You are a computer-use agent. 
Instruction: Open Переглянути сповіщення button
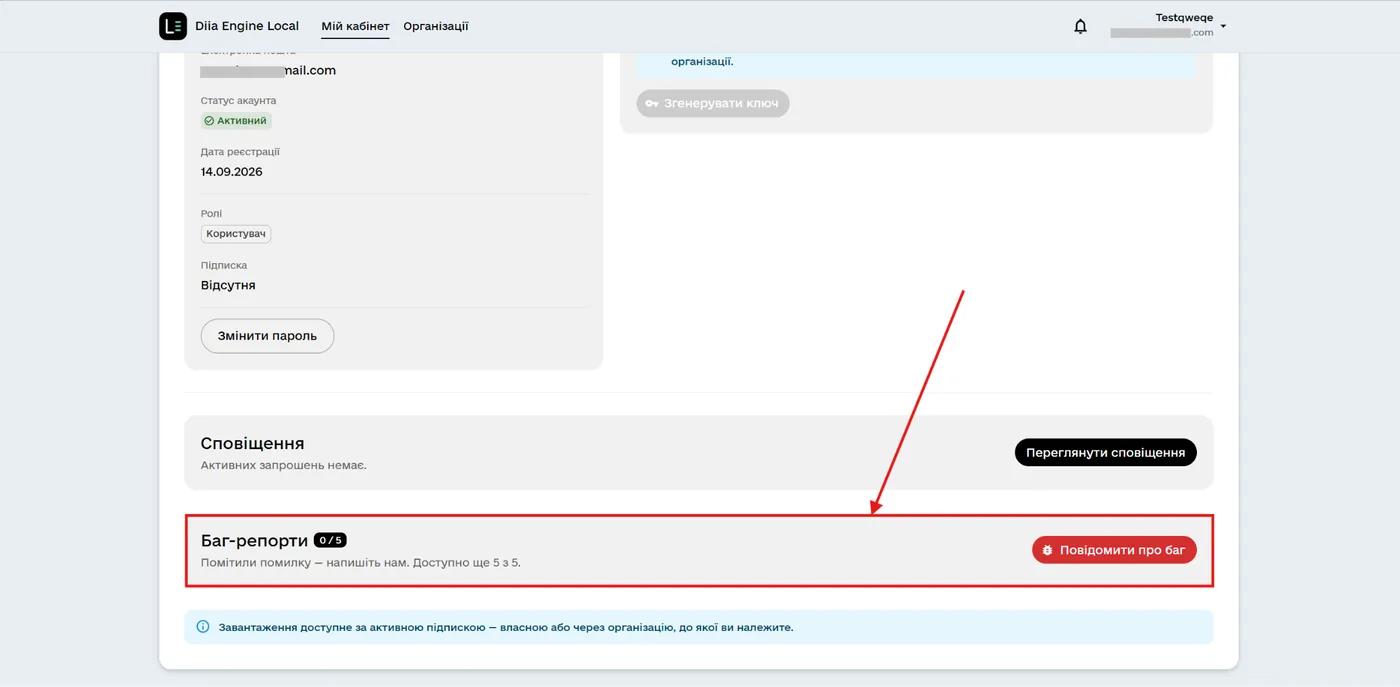click(x=1105, y=452)
